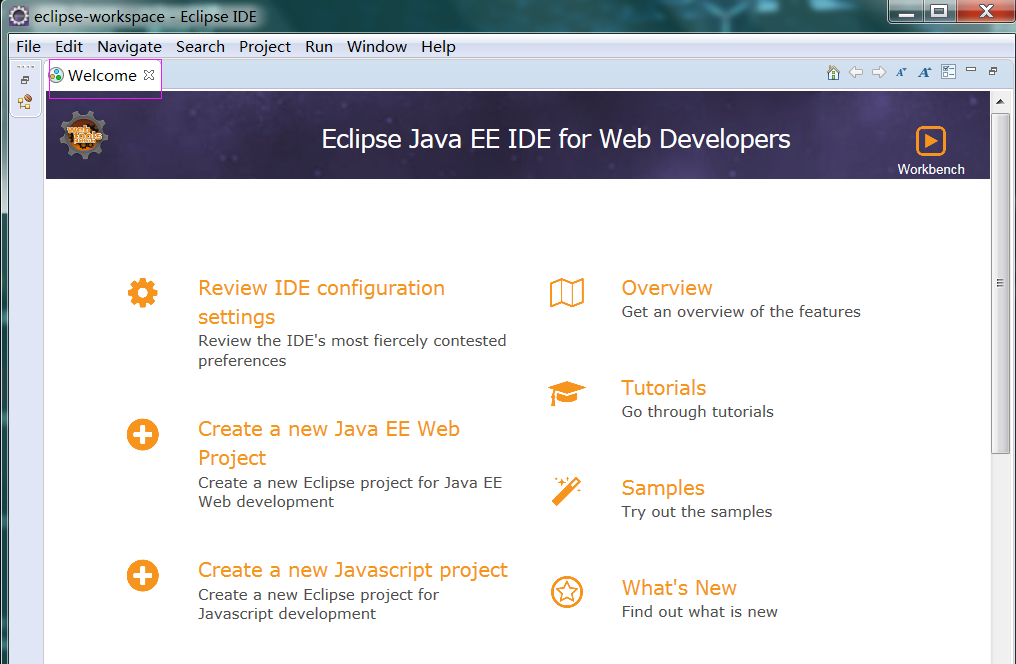Open the Window menu
Image resolution: width=1016 pixels, height=664 pixels.
pos(376,46)
